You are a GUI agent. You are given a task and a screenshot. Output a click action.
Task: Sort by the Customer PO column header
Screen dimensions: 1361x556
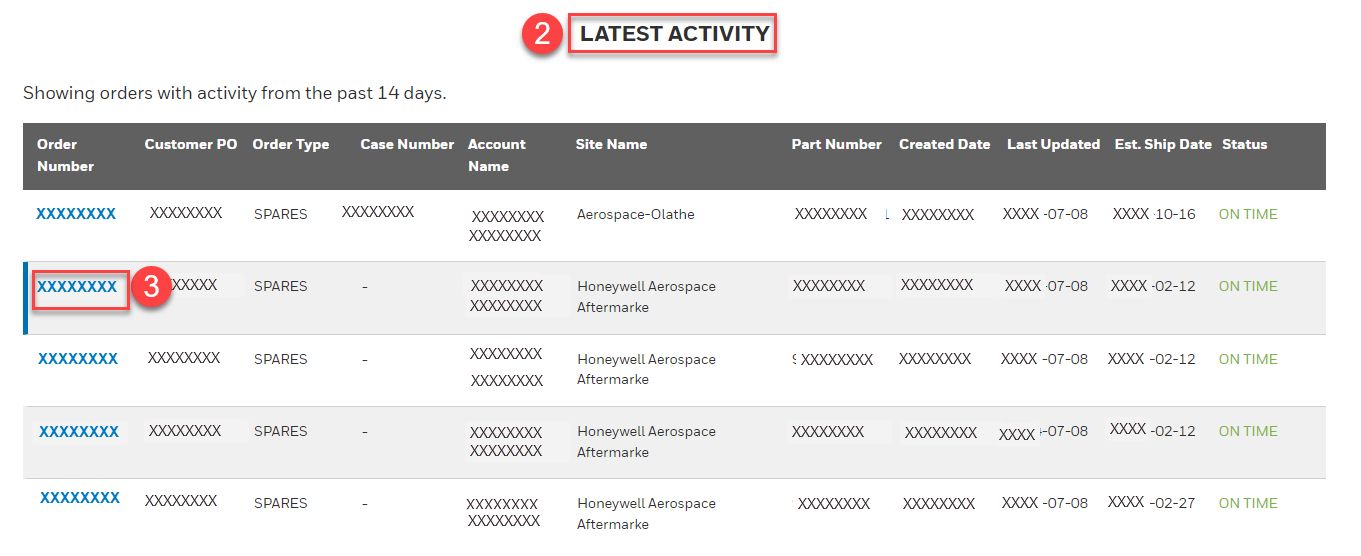[191, 144]
